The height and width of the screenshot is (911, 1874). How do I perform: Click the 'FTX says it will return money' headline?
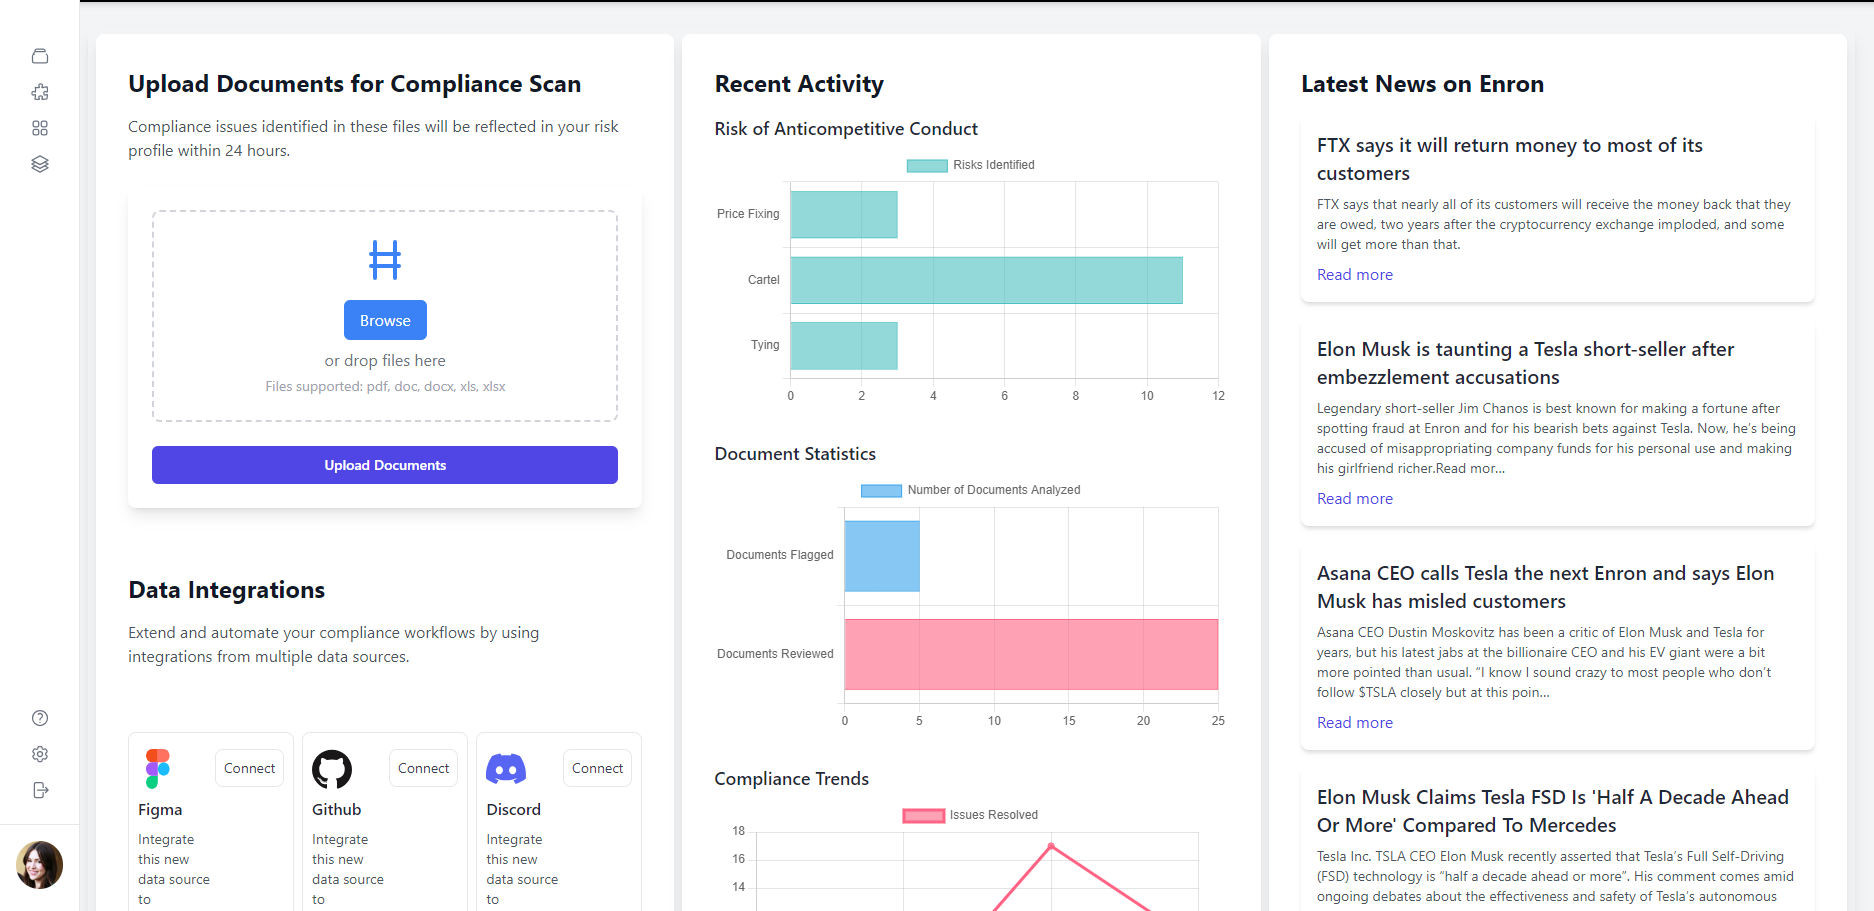pos(1510,159)
